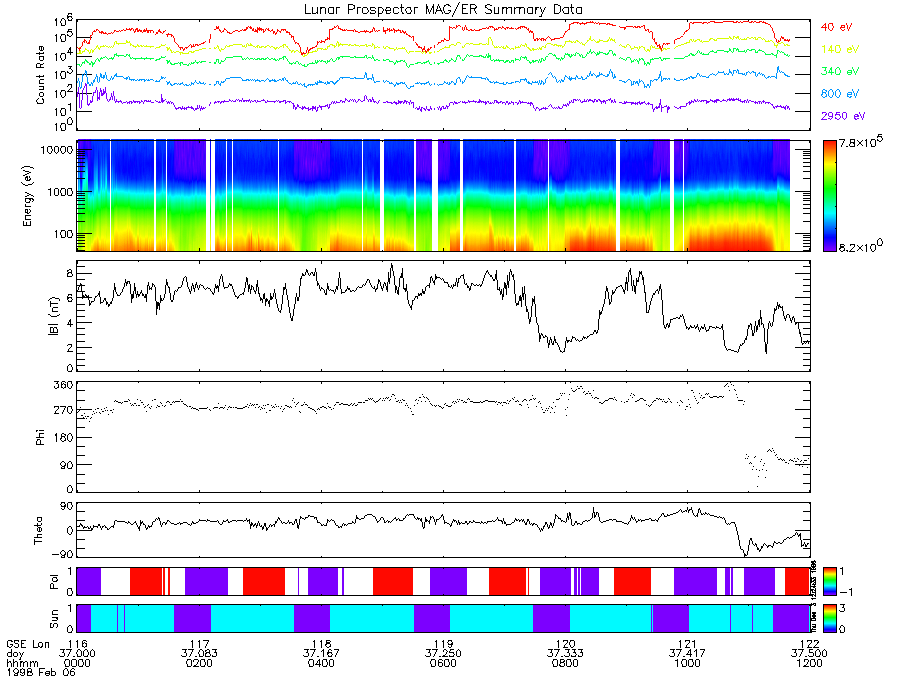The height and width of the screenshot is (700, 900).
Task: Click the '0800' time tick label
Action: [565, 663]
